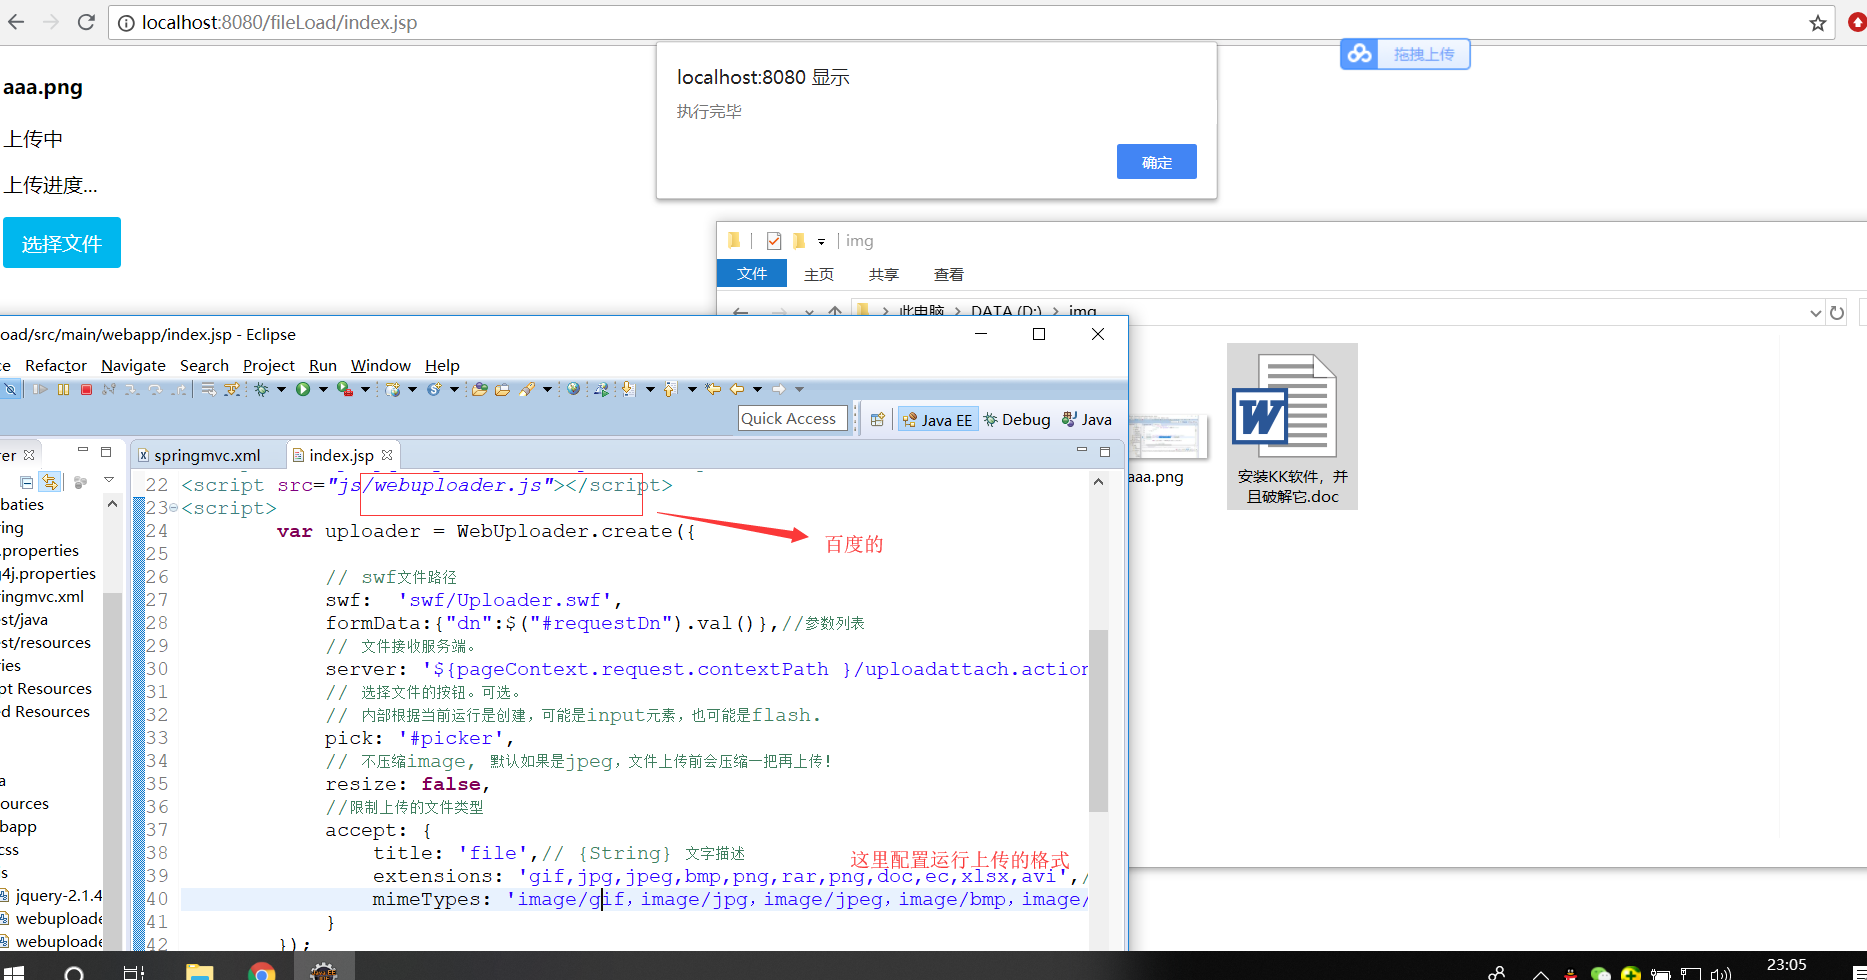1867x980 pixels.
Task: Click the red Terminate icon
Action: (x=86, y=389)
